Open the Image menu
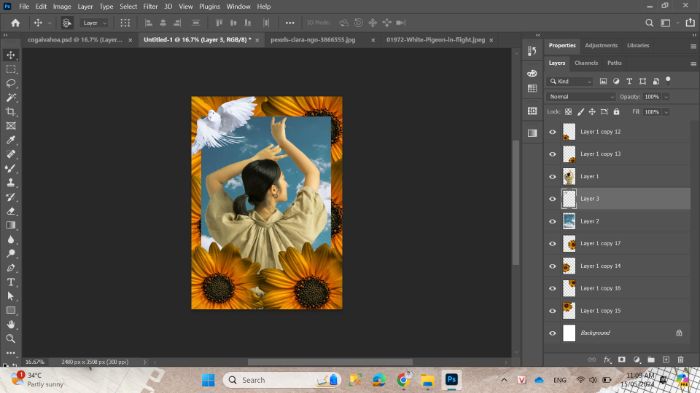700x393 pixels. [x=62, y=7]
